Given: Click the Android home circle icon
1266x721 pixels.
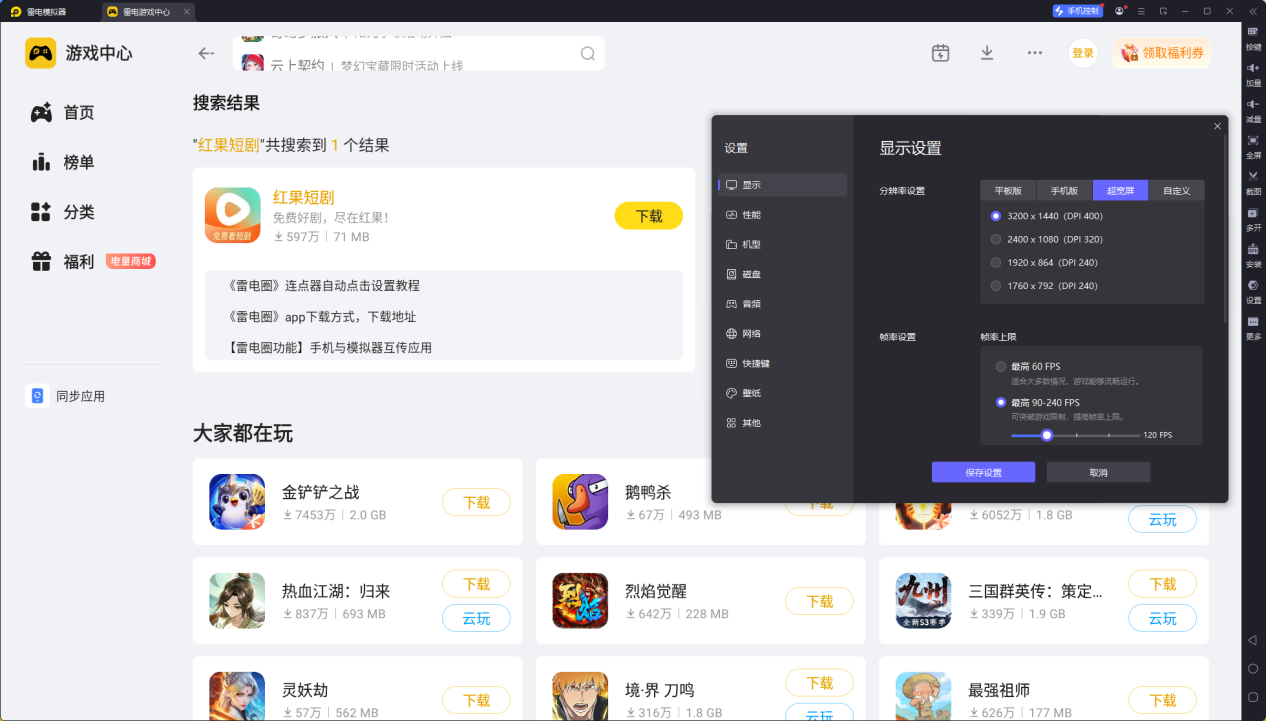Looking at the screenshot, I should coord(1252,668).
